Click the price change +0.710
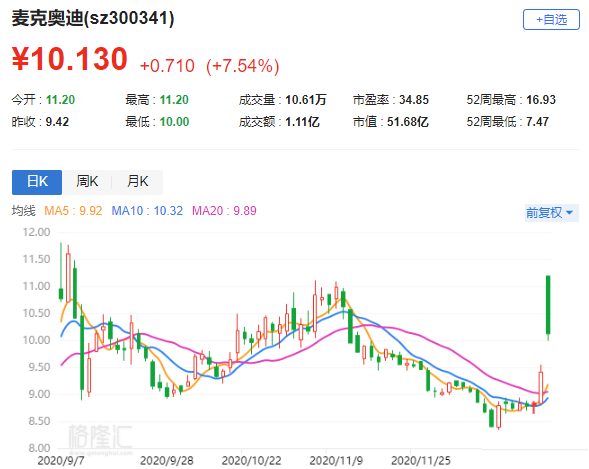This screenshot has width=589, height=469. click(x=167, y=66)
